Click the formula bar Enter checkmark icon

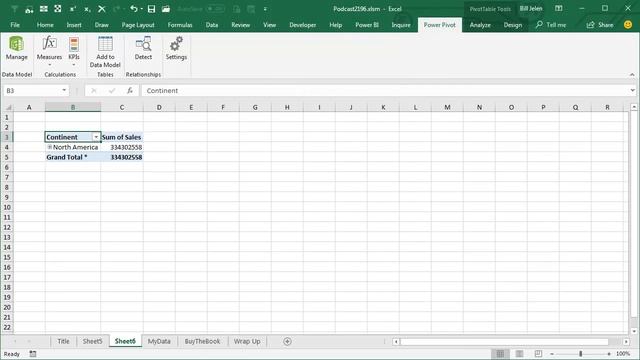[x=112, y=91]
